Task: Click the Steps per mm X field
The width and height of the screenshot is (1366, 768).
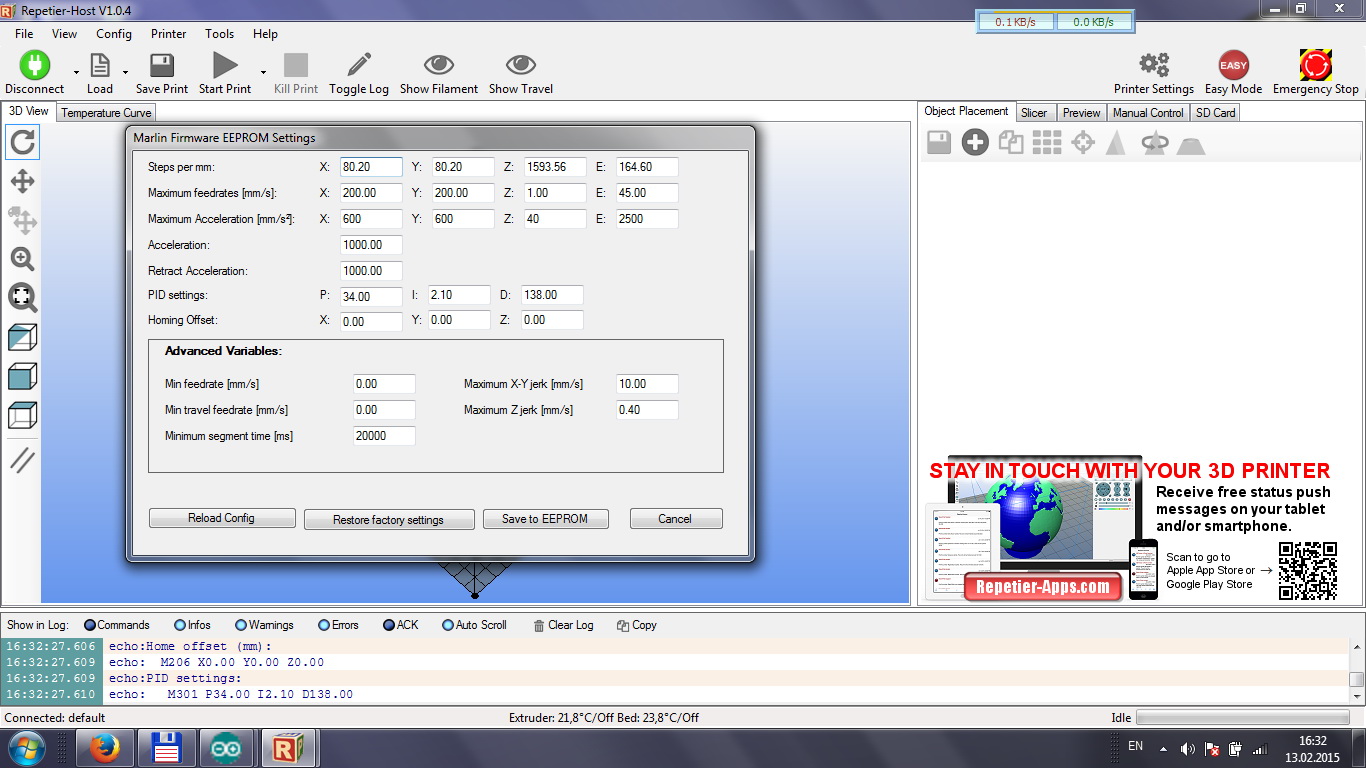Action: (371, 167)
